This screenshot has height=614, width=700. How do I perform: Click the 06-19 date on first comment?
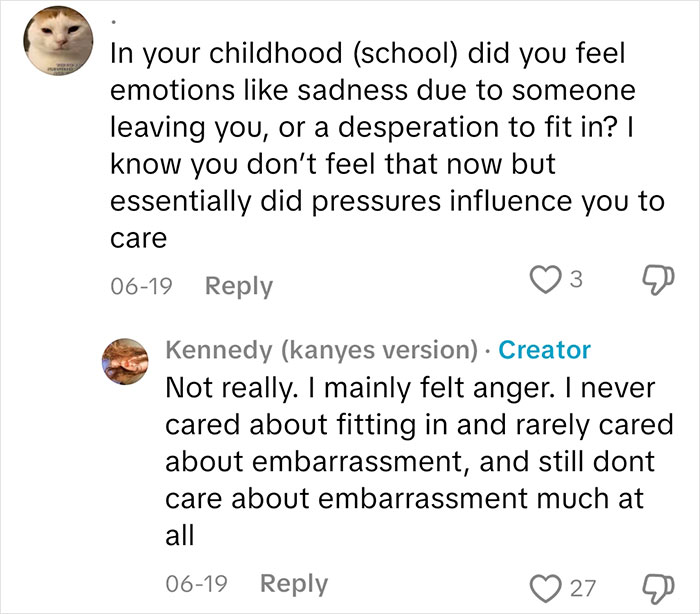[142, 286]
